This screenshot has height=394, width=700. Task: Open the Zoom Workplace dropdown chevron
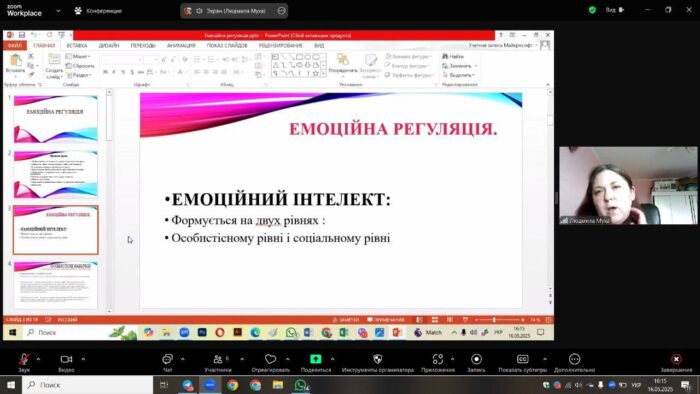tap(58, 11)
